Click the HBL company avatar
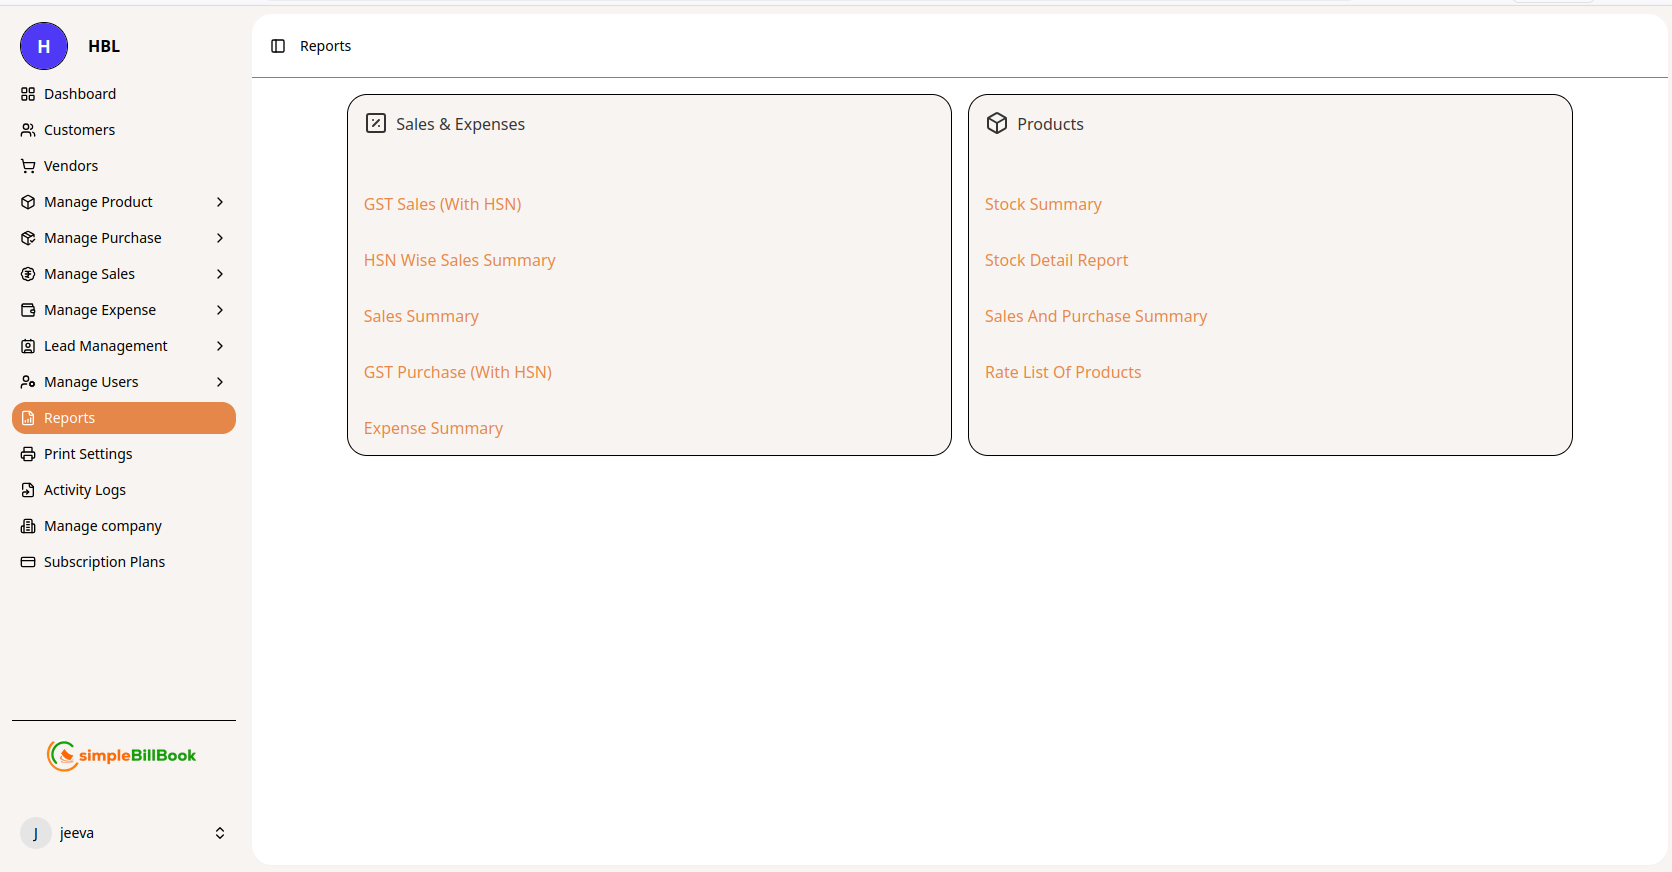The height and width of the screenshot is (872, 1672). 44,46
